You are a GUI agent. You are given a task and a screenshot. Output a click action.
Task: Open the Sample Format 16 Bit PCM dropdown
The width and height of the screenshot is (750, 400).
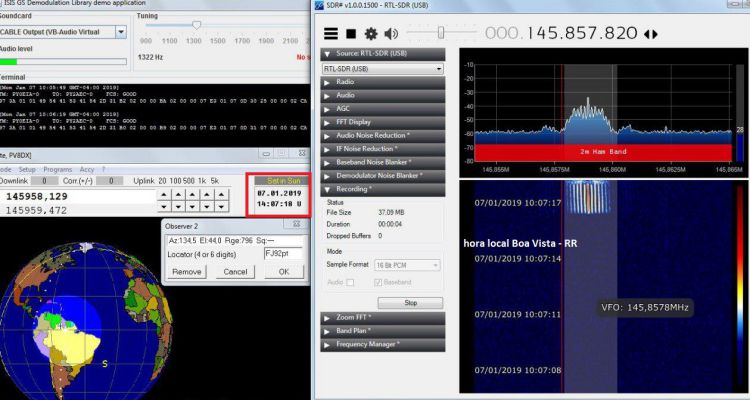coord(407,265)
